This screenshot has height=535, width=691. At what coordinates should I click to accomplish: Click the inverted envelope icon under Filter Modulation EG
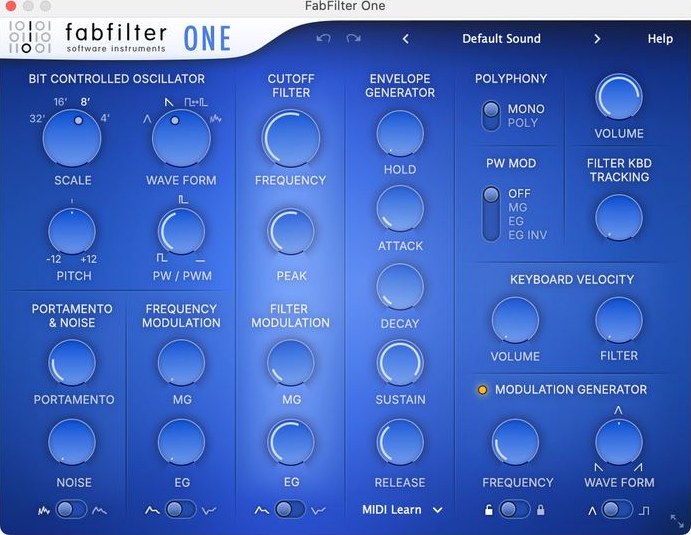318,511
